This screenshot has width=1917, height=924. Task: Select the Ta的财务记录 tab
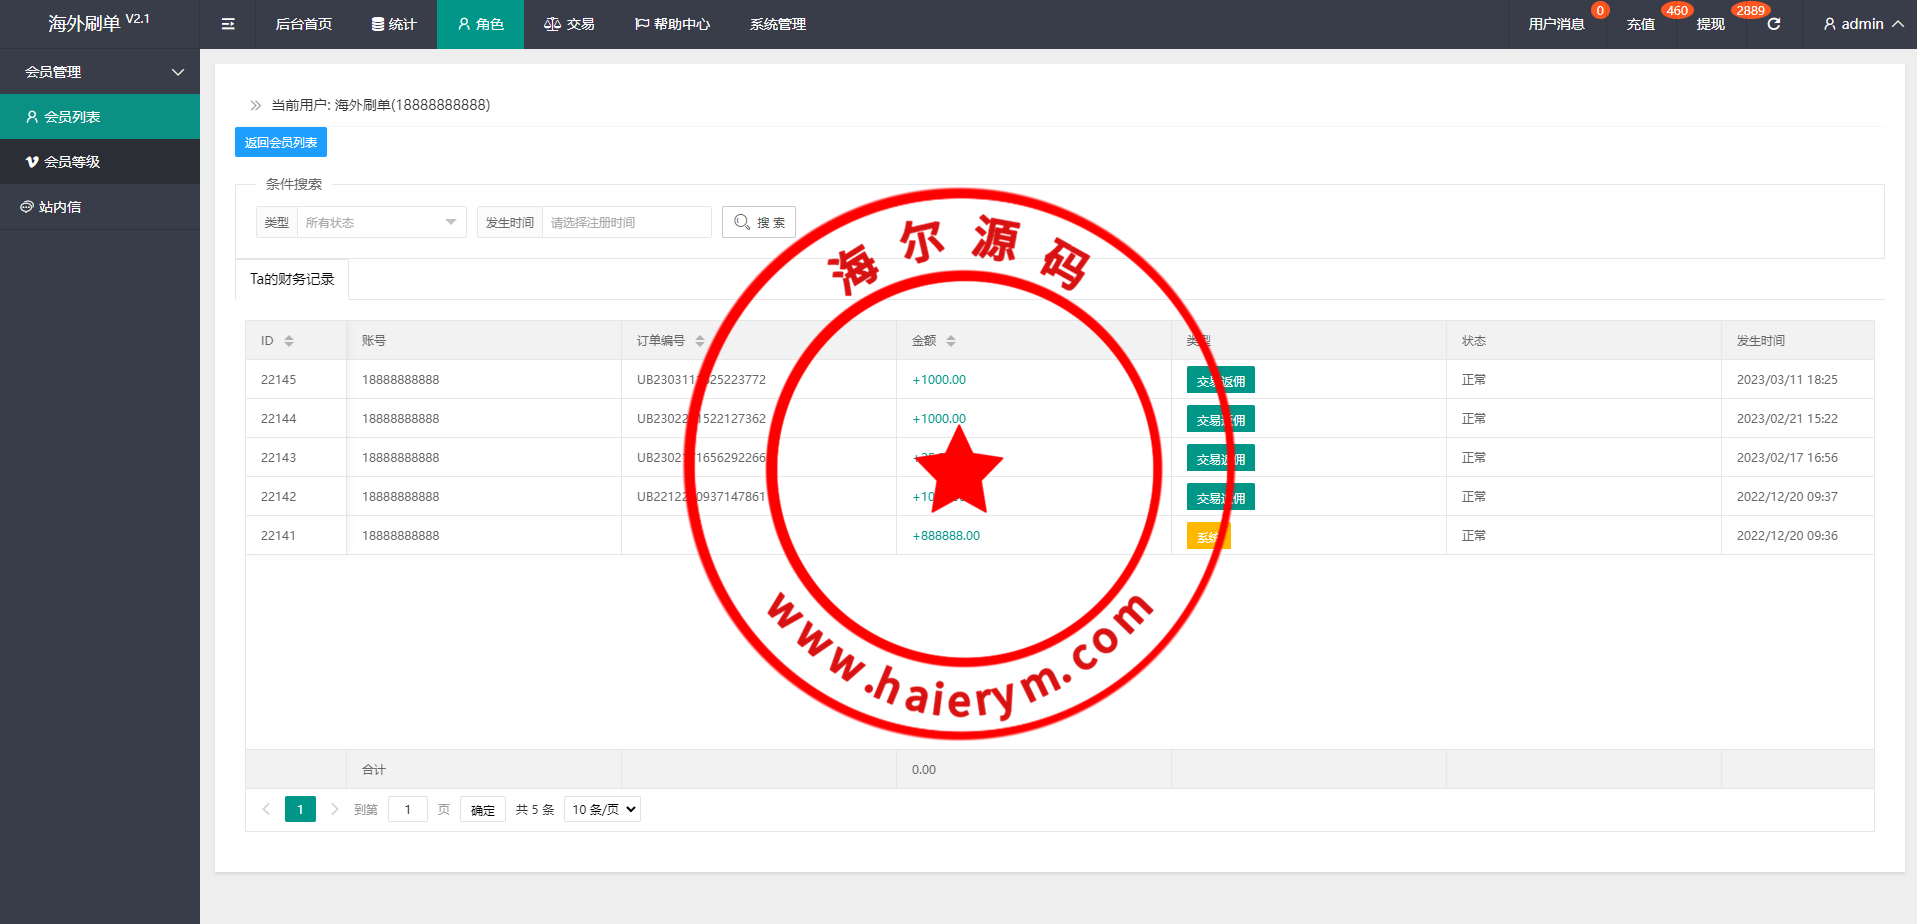click(x=292, y=279)
